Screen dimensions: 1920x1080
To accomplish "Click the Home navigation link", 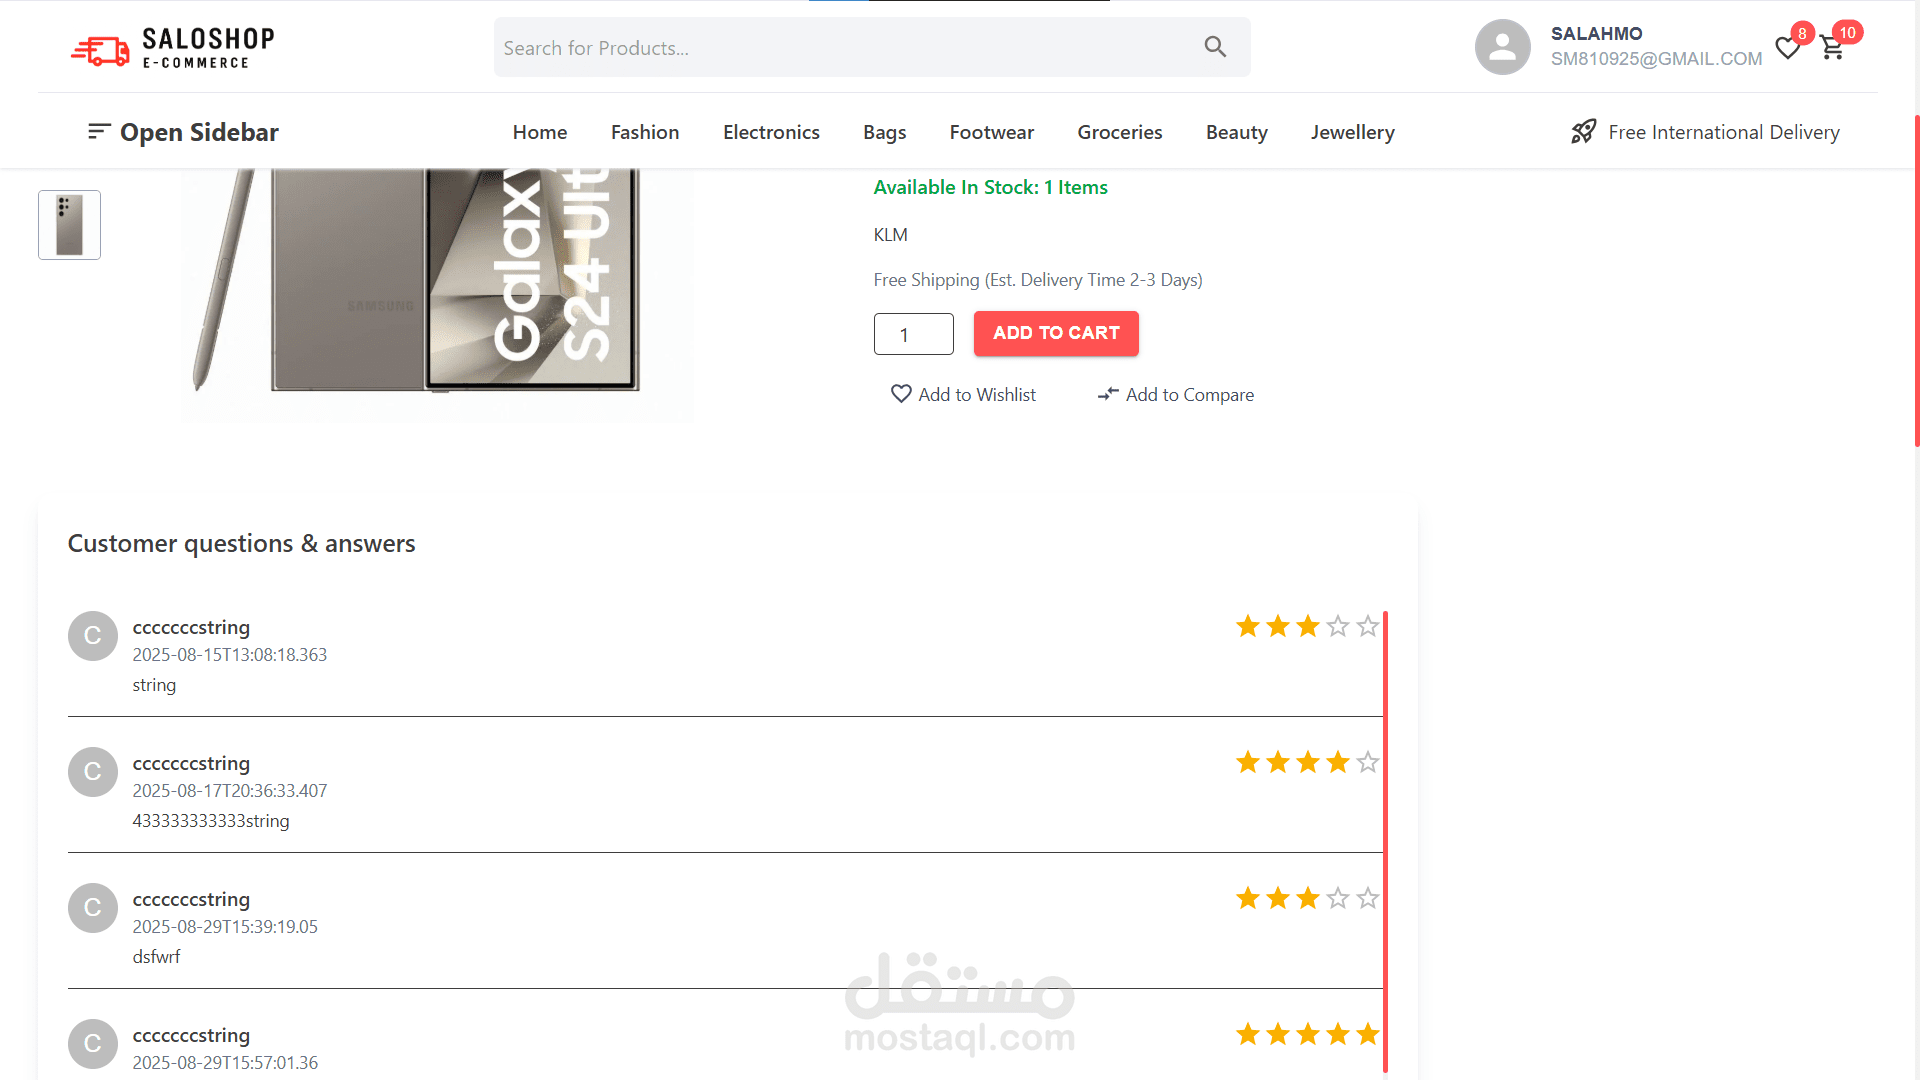I will pyautogui.click(x=540, y=132).
